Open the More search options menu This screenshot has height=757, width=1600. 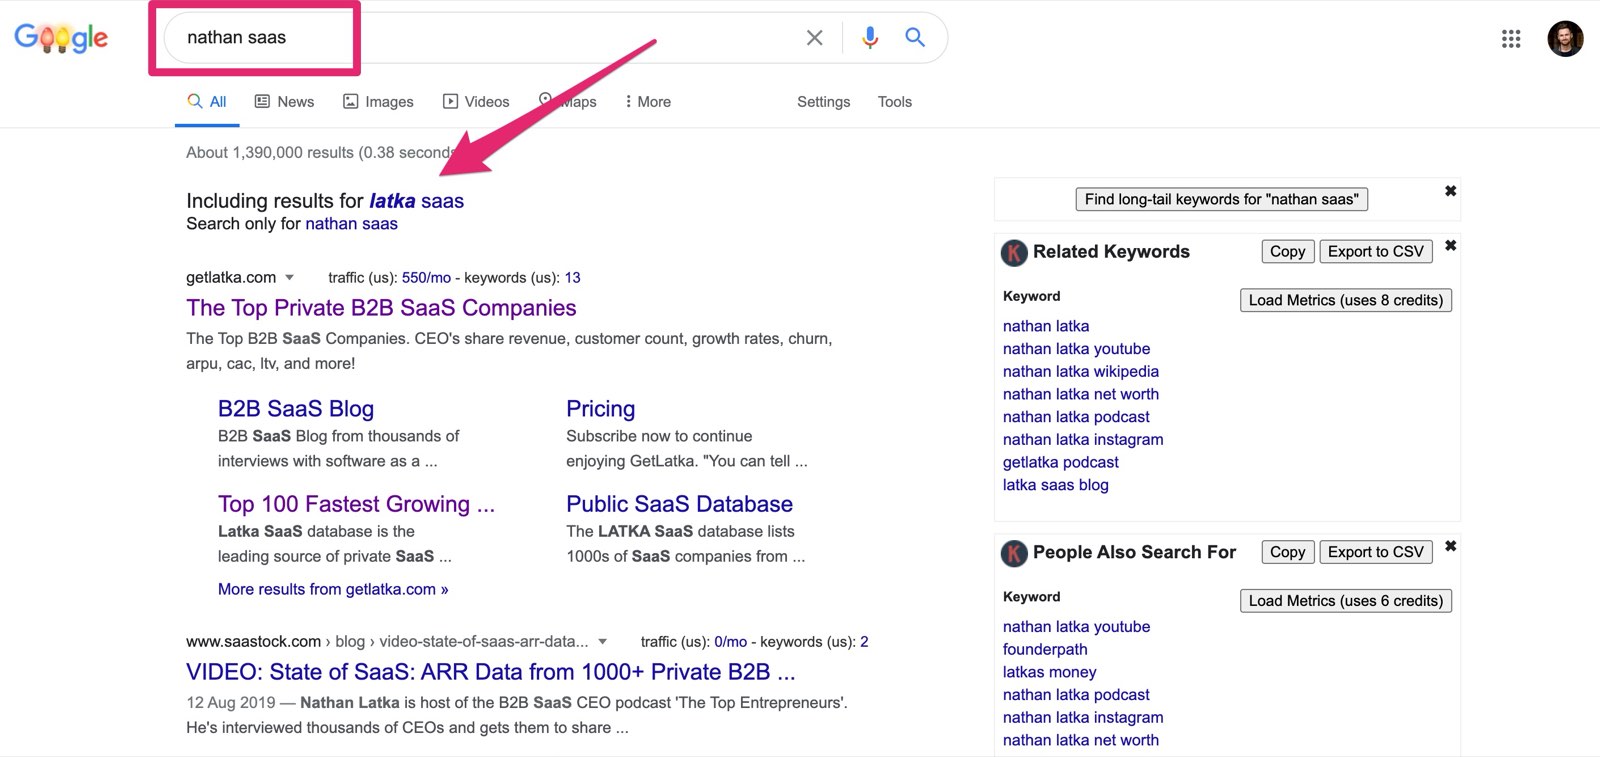coord(648,102)
